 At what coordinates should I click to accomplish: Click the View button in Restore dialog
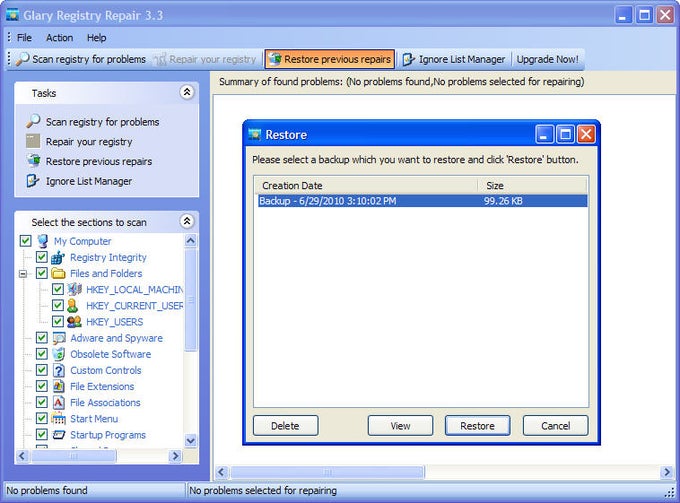(x=400, y=426)
